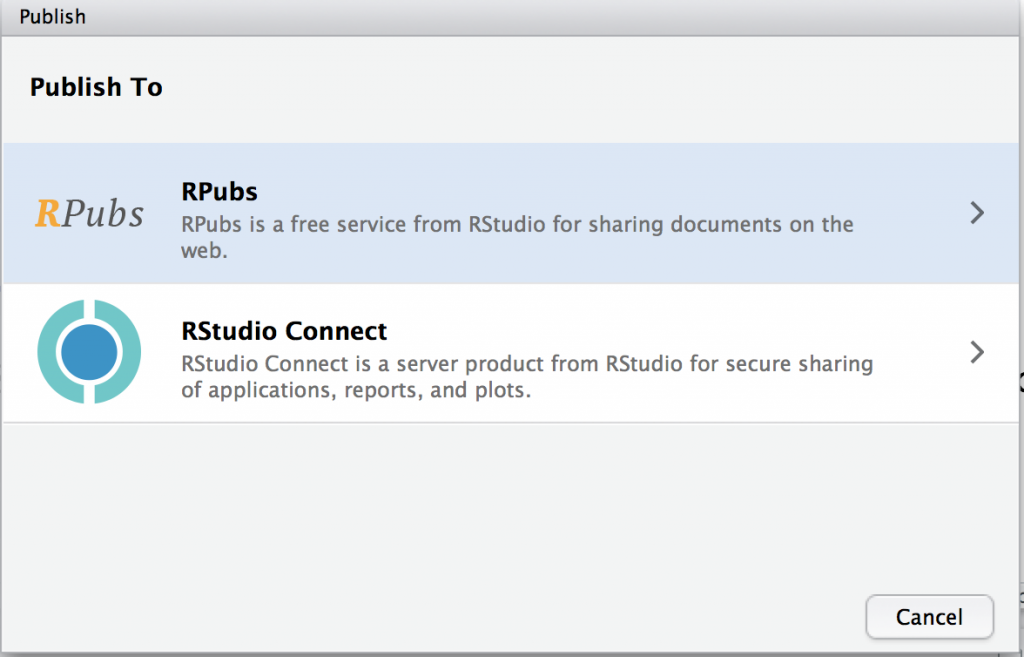Open RPubs using its right chevron
Viewport: 1024px width, 657px height.
click(x=977, y=213)
